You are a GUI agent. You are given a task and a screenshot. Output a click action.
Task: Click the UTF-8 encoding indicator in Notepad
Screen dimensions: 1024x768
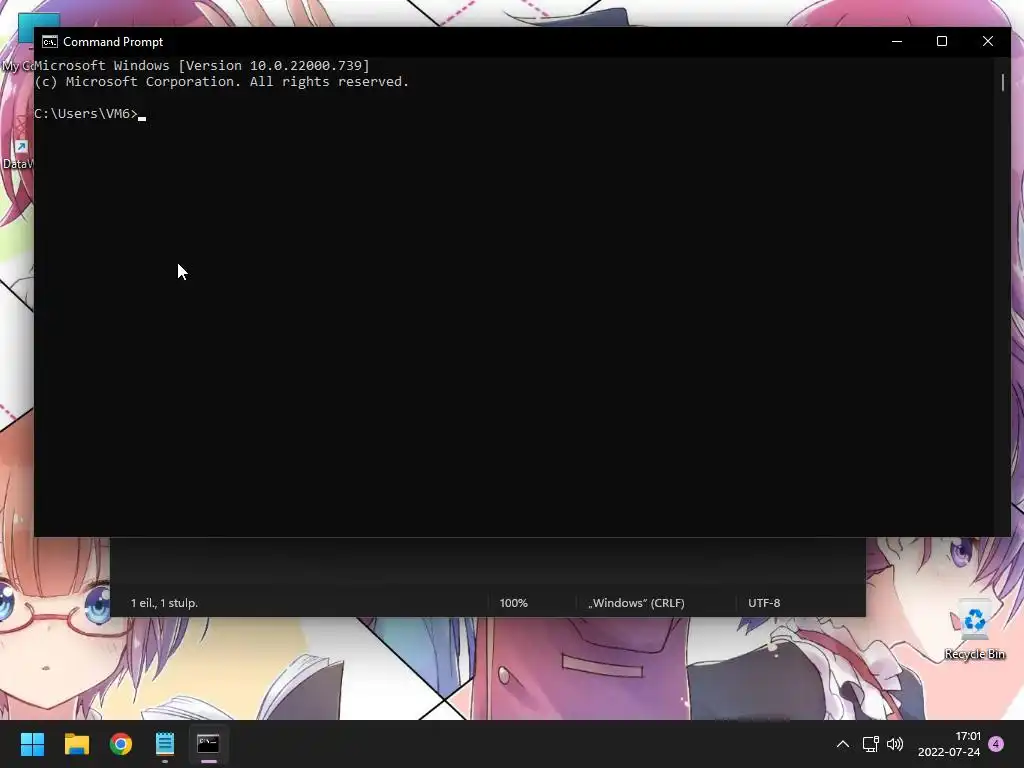coord(764,603)
